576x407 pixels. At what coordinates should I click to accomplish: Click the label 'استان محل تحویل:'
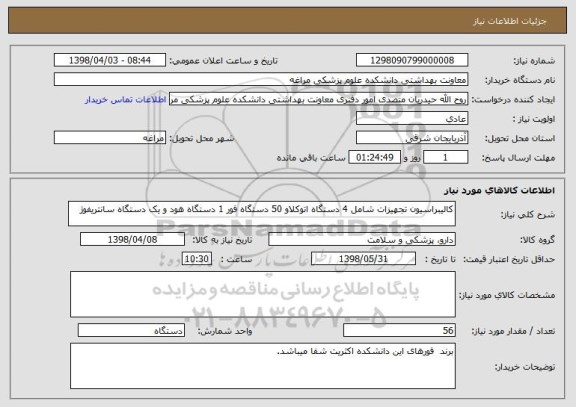tap(520, 138)
